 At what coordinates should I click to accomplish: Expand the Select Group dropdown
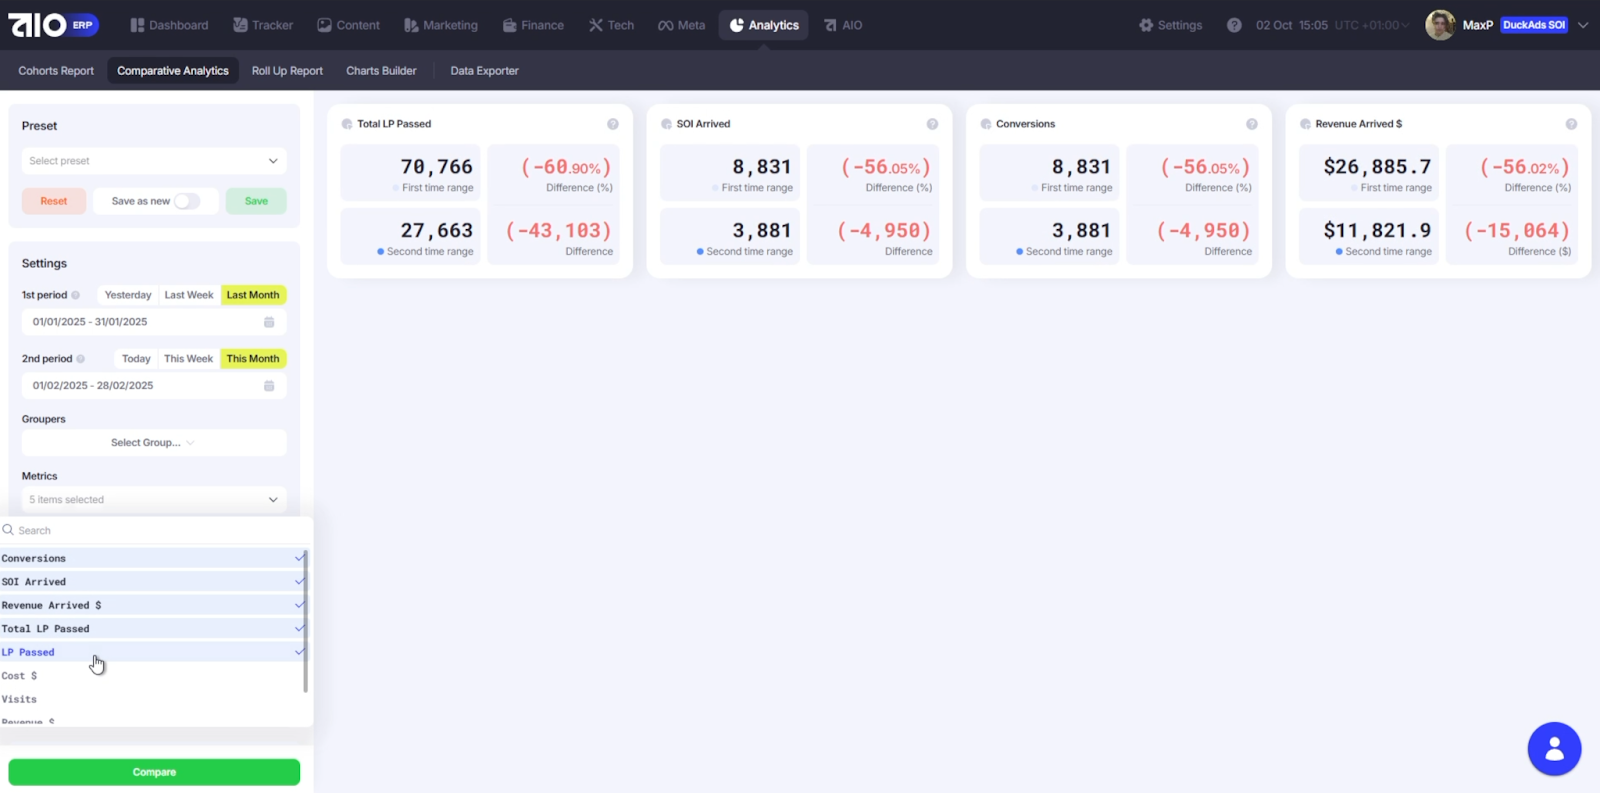click(x=153, y=443)
